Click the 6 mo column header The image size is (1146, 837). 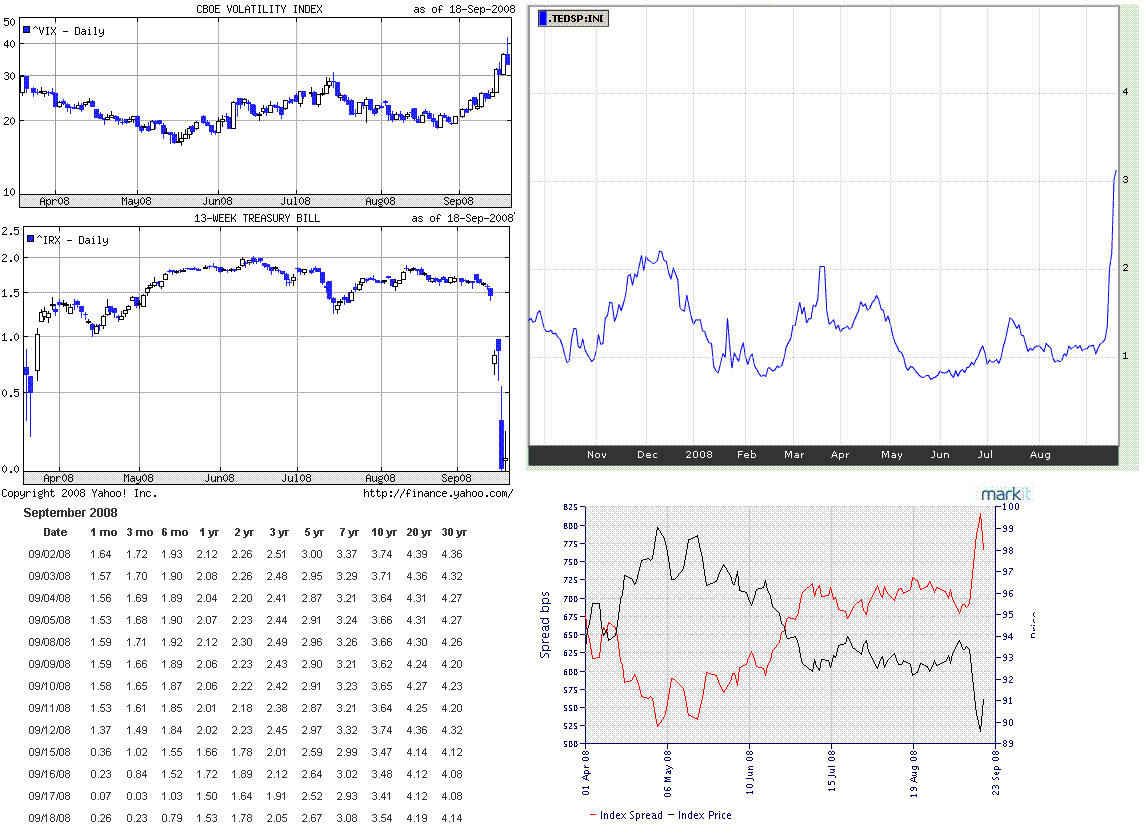[175, 532]
